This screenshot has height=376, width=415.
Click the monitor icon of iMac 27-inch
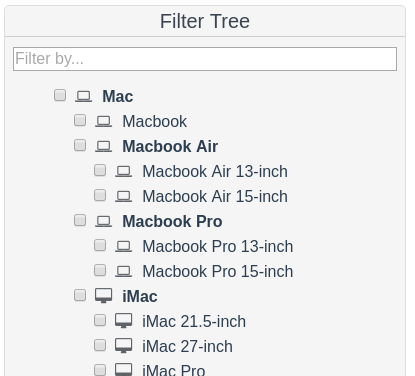coord(123,346)
